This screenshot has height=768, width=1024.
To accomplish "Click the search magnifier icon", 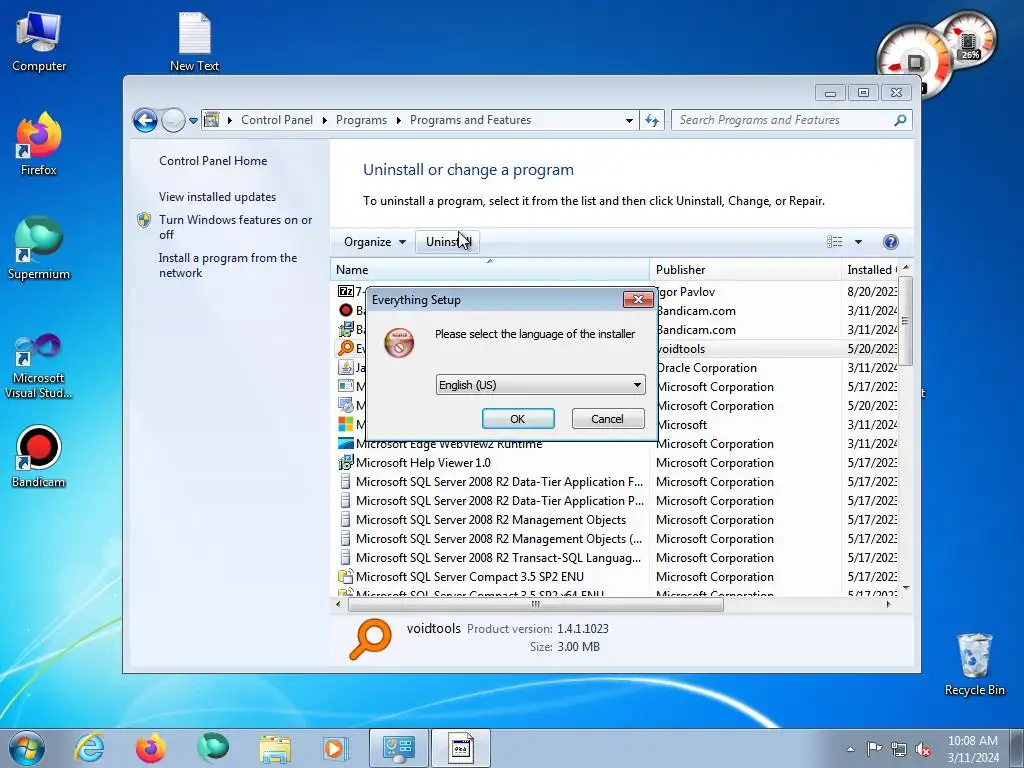I will click(x=900, y=120).
